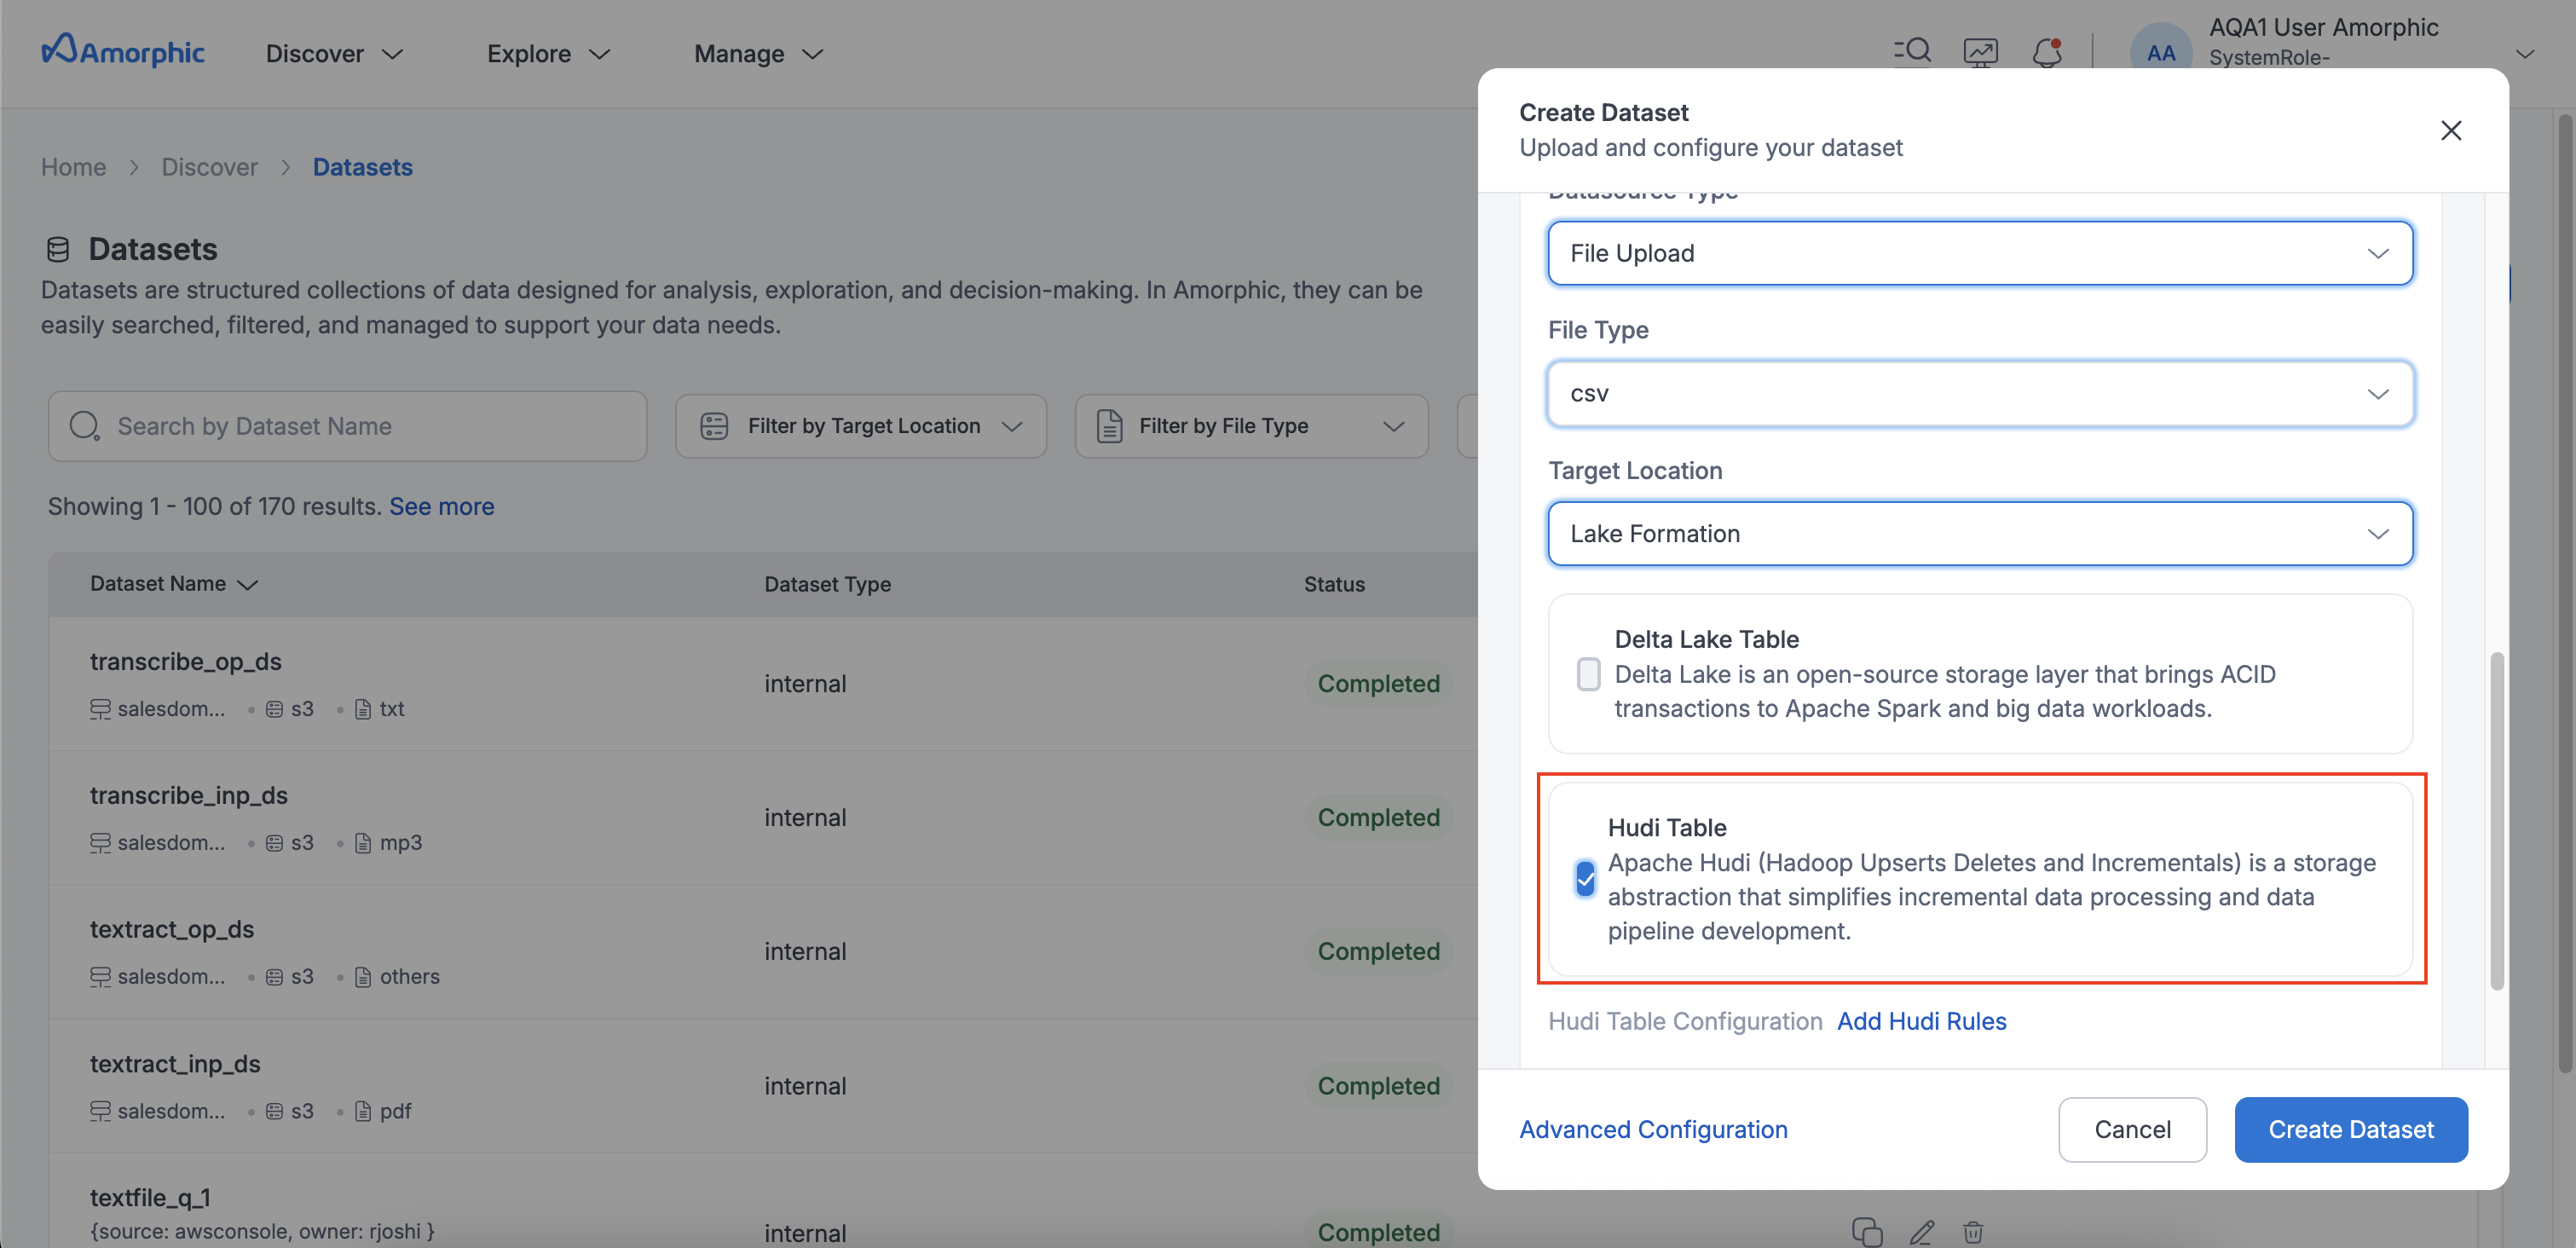Open the transcribe_op_ds dataset

tap(186, 661)
